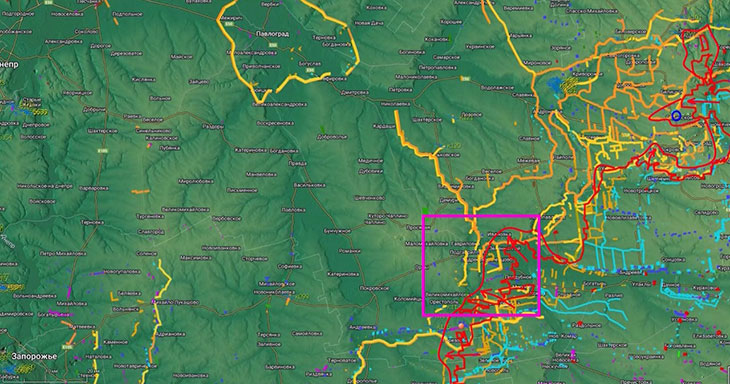Click the Синельниково town label
Image resolution: width=730 pixels, height=384 pixels.
[153, 131]
